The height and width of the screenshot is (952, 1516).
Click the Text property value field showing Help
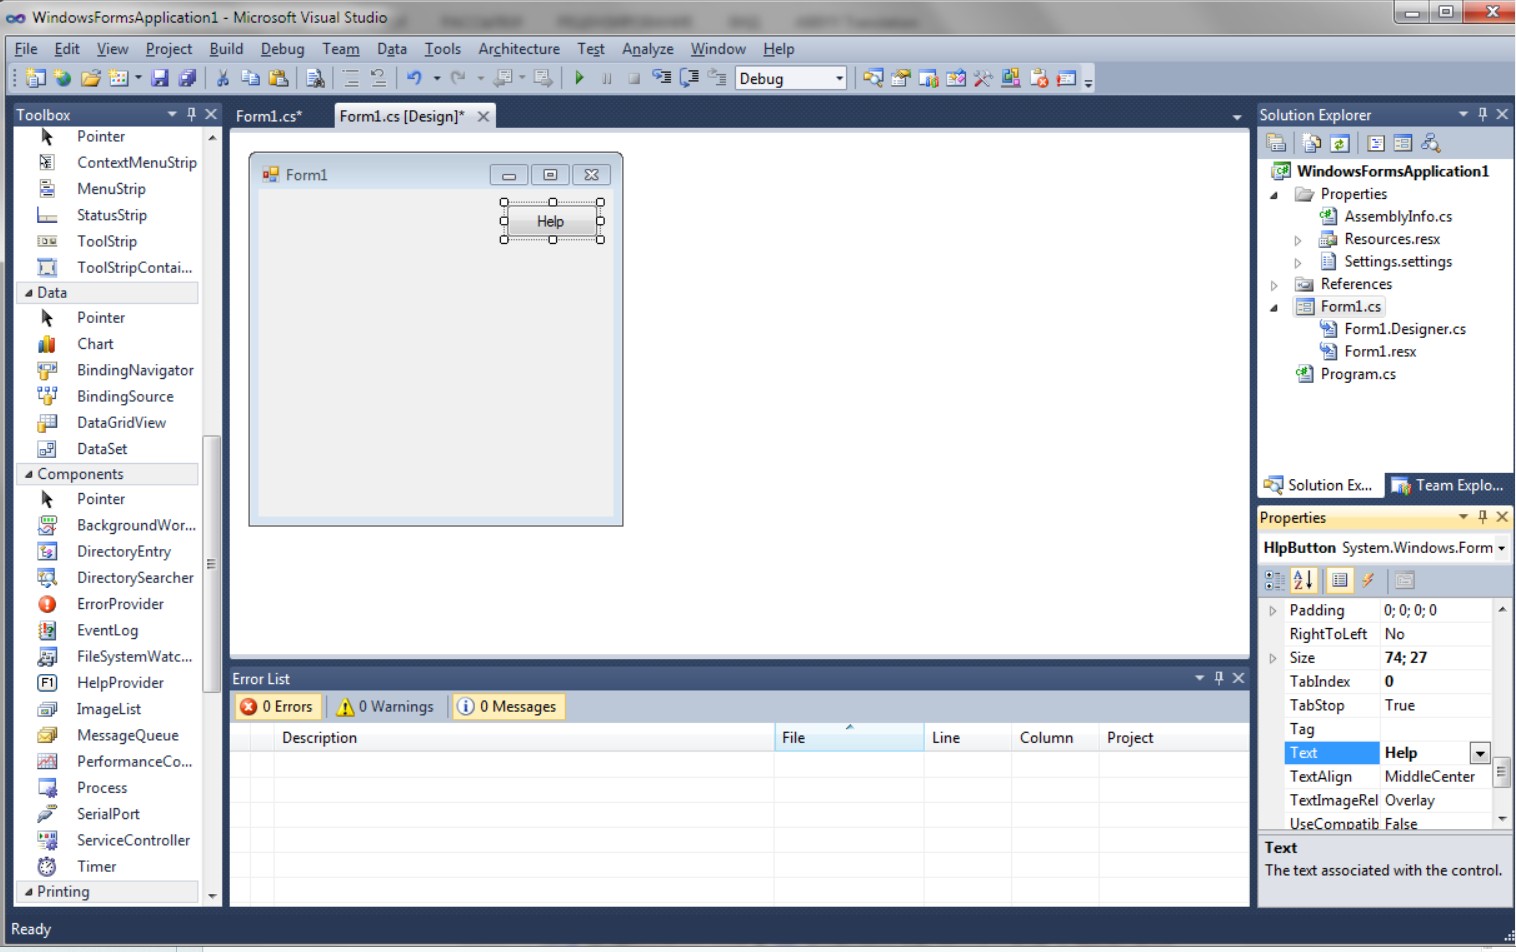point(1424,754)
